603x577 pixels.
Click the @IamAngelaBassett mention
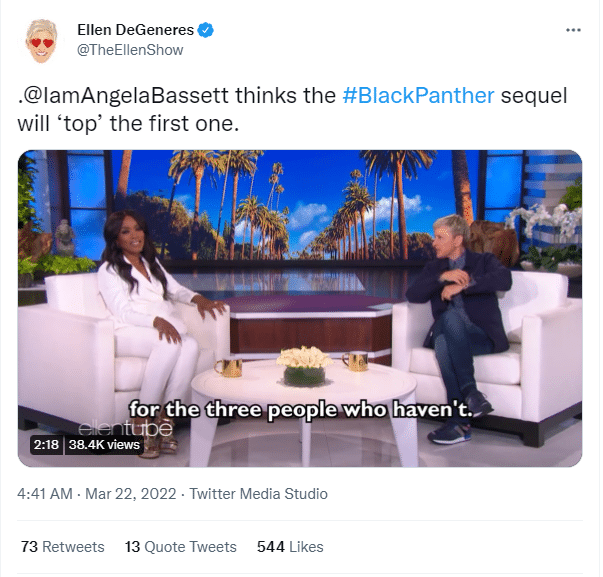[x=125, y=95]
